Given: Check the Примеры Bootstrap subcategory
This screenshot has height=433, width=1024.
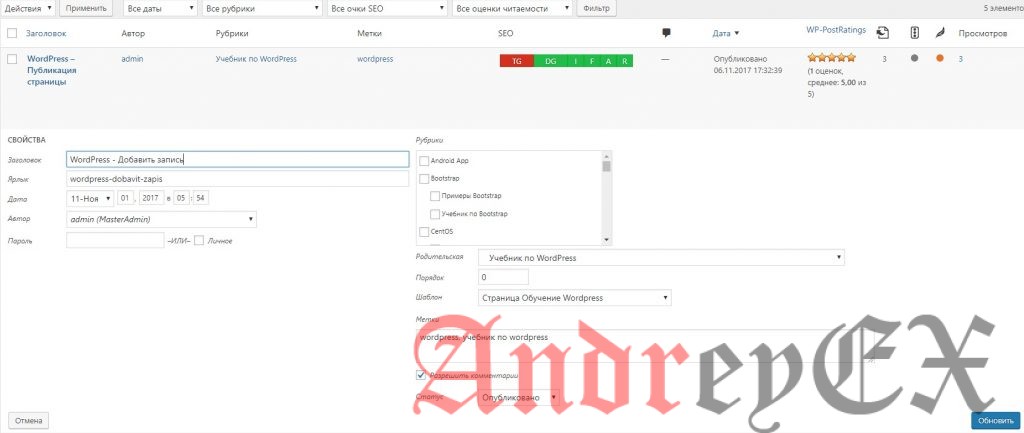Looking at the screenshot, I should [x=435, y=196].
